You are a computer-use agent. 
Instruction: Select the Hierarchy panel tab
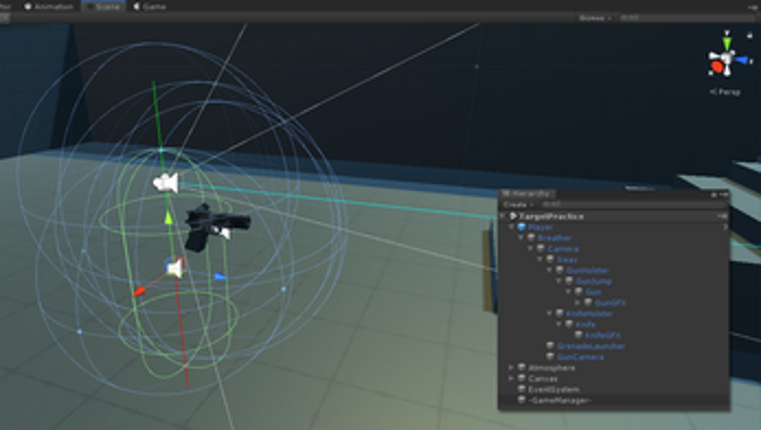point(527,194)
